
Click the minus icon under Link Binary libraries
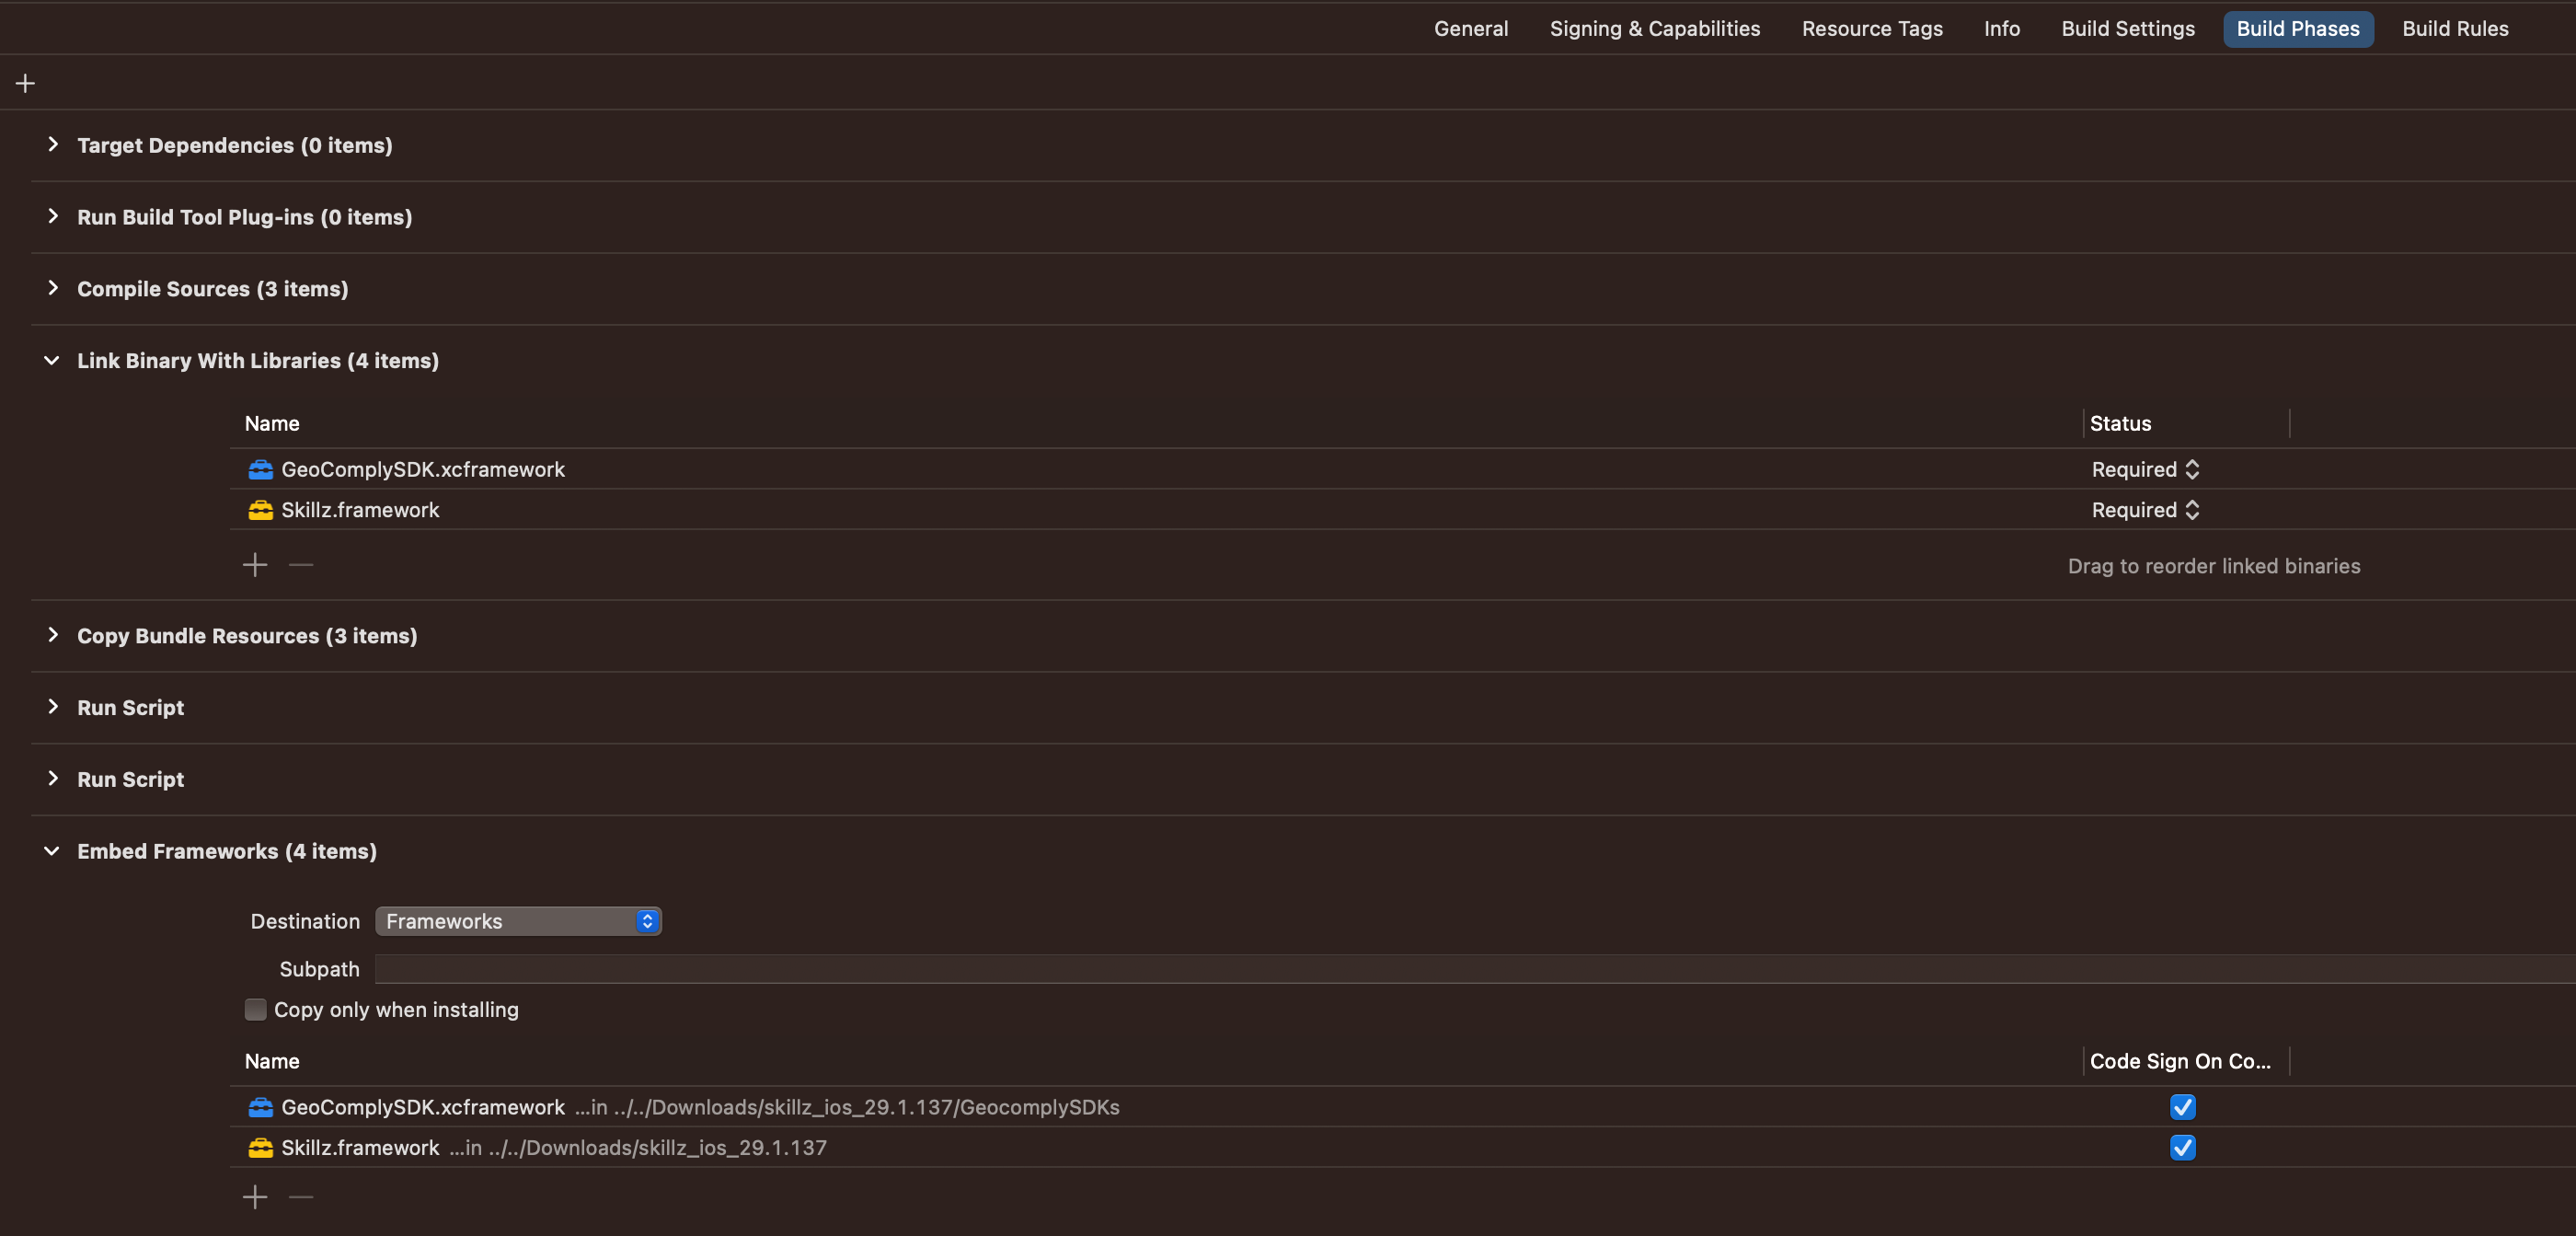(301, 565)
